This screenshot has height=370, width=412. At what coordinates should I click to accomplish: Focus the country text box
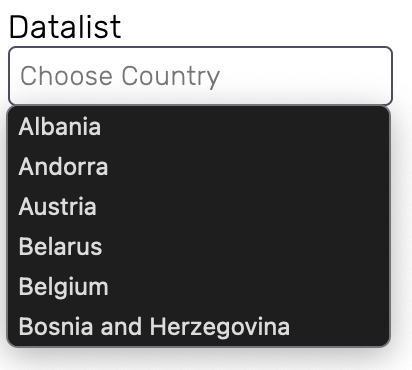click(200, 76)
